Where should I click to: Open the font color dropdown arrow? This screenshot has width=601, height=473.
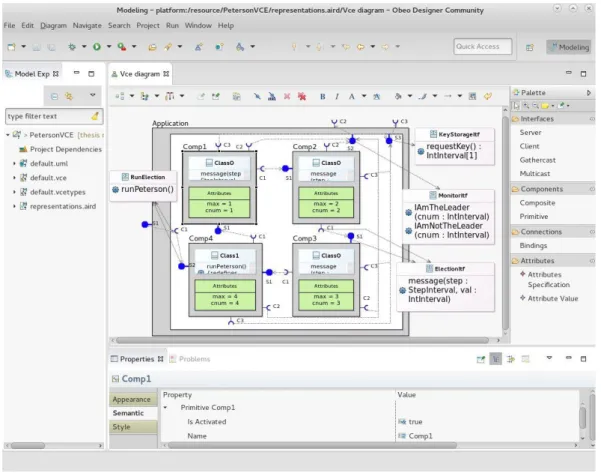coord(364,96)
